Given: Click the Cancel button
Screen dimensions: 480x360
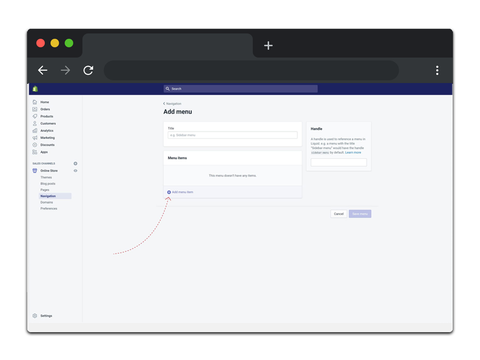Looking at the screenshot, I should click(x=339, y=214).
